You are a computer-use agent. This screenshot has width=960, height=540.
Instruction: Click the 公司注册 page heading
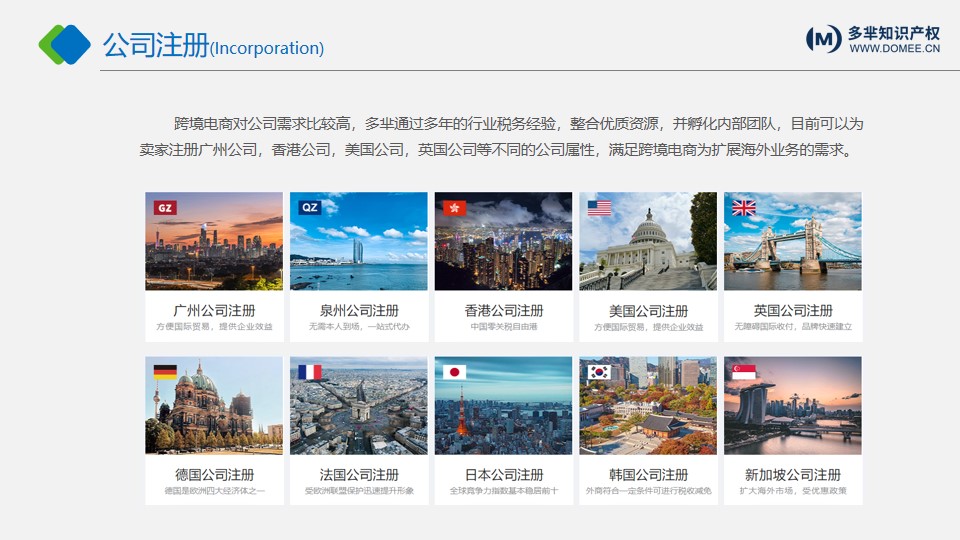point(156,45)
